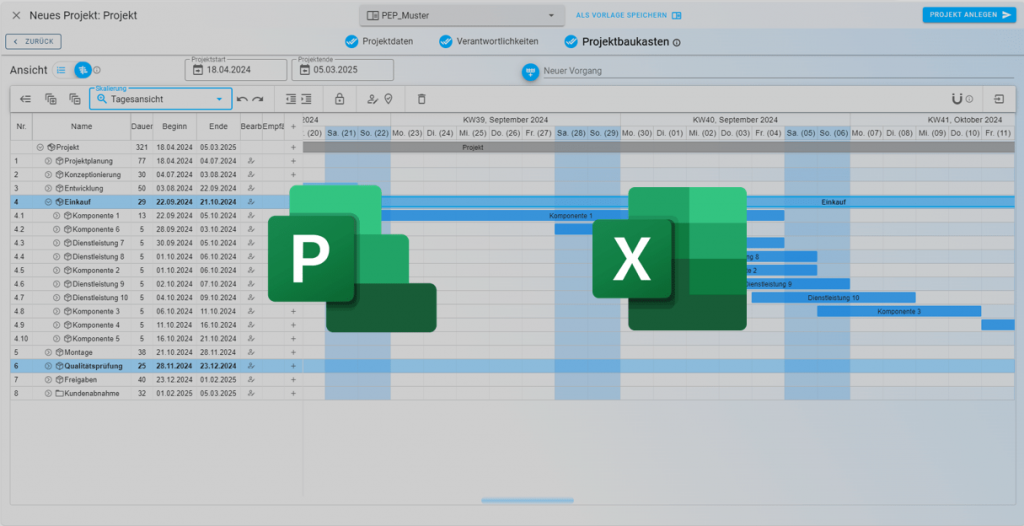Click the Komponente 1 Gantt bar

click(571, 216)
